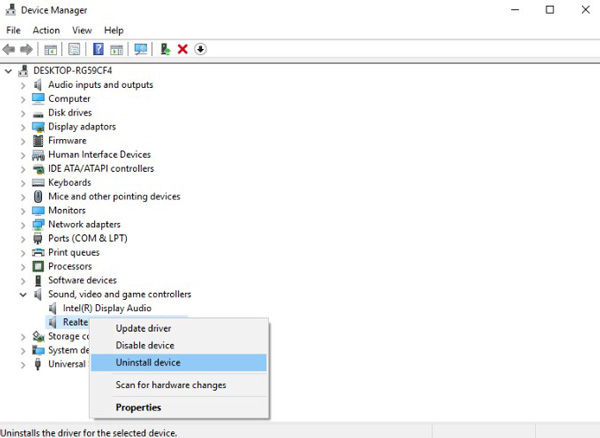Screen dimensions: 600x438
Task: Open the File menu
Action: tap(13, 30)
